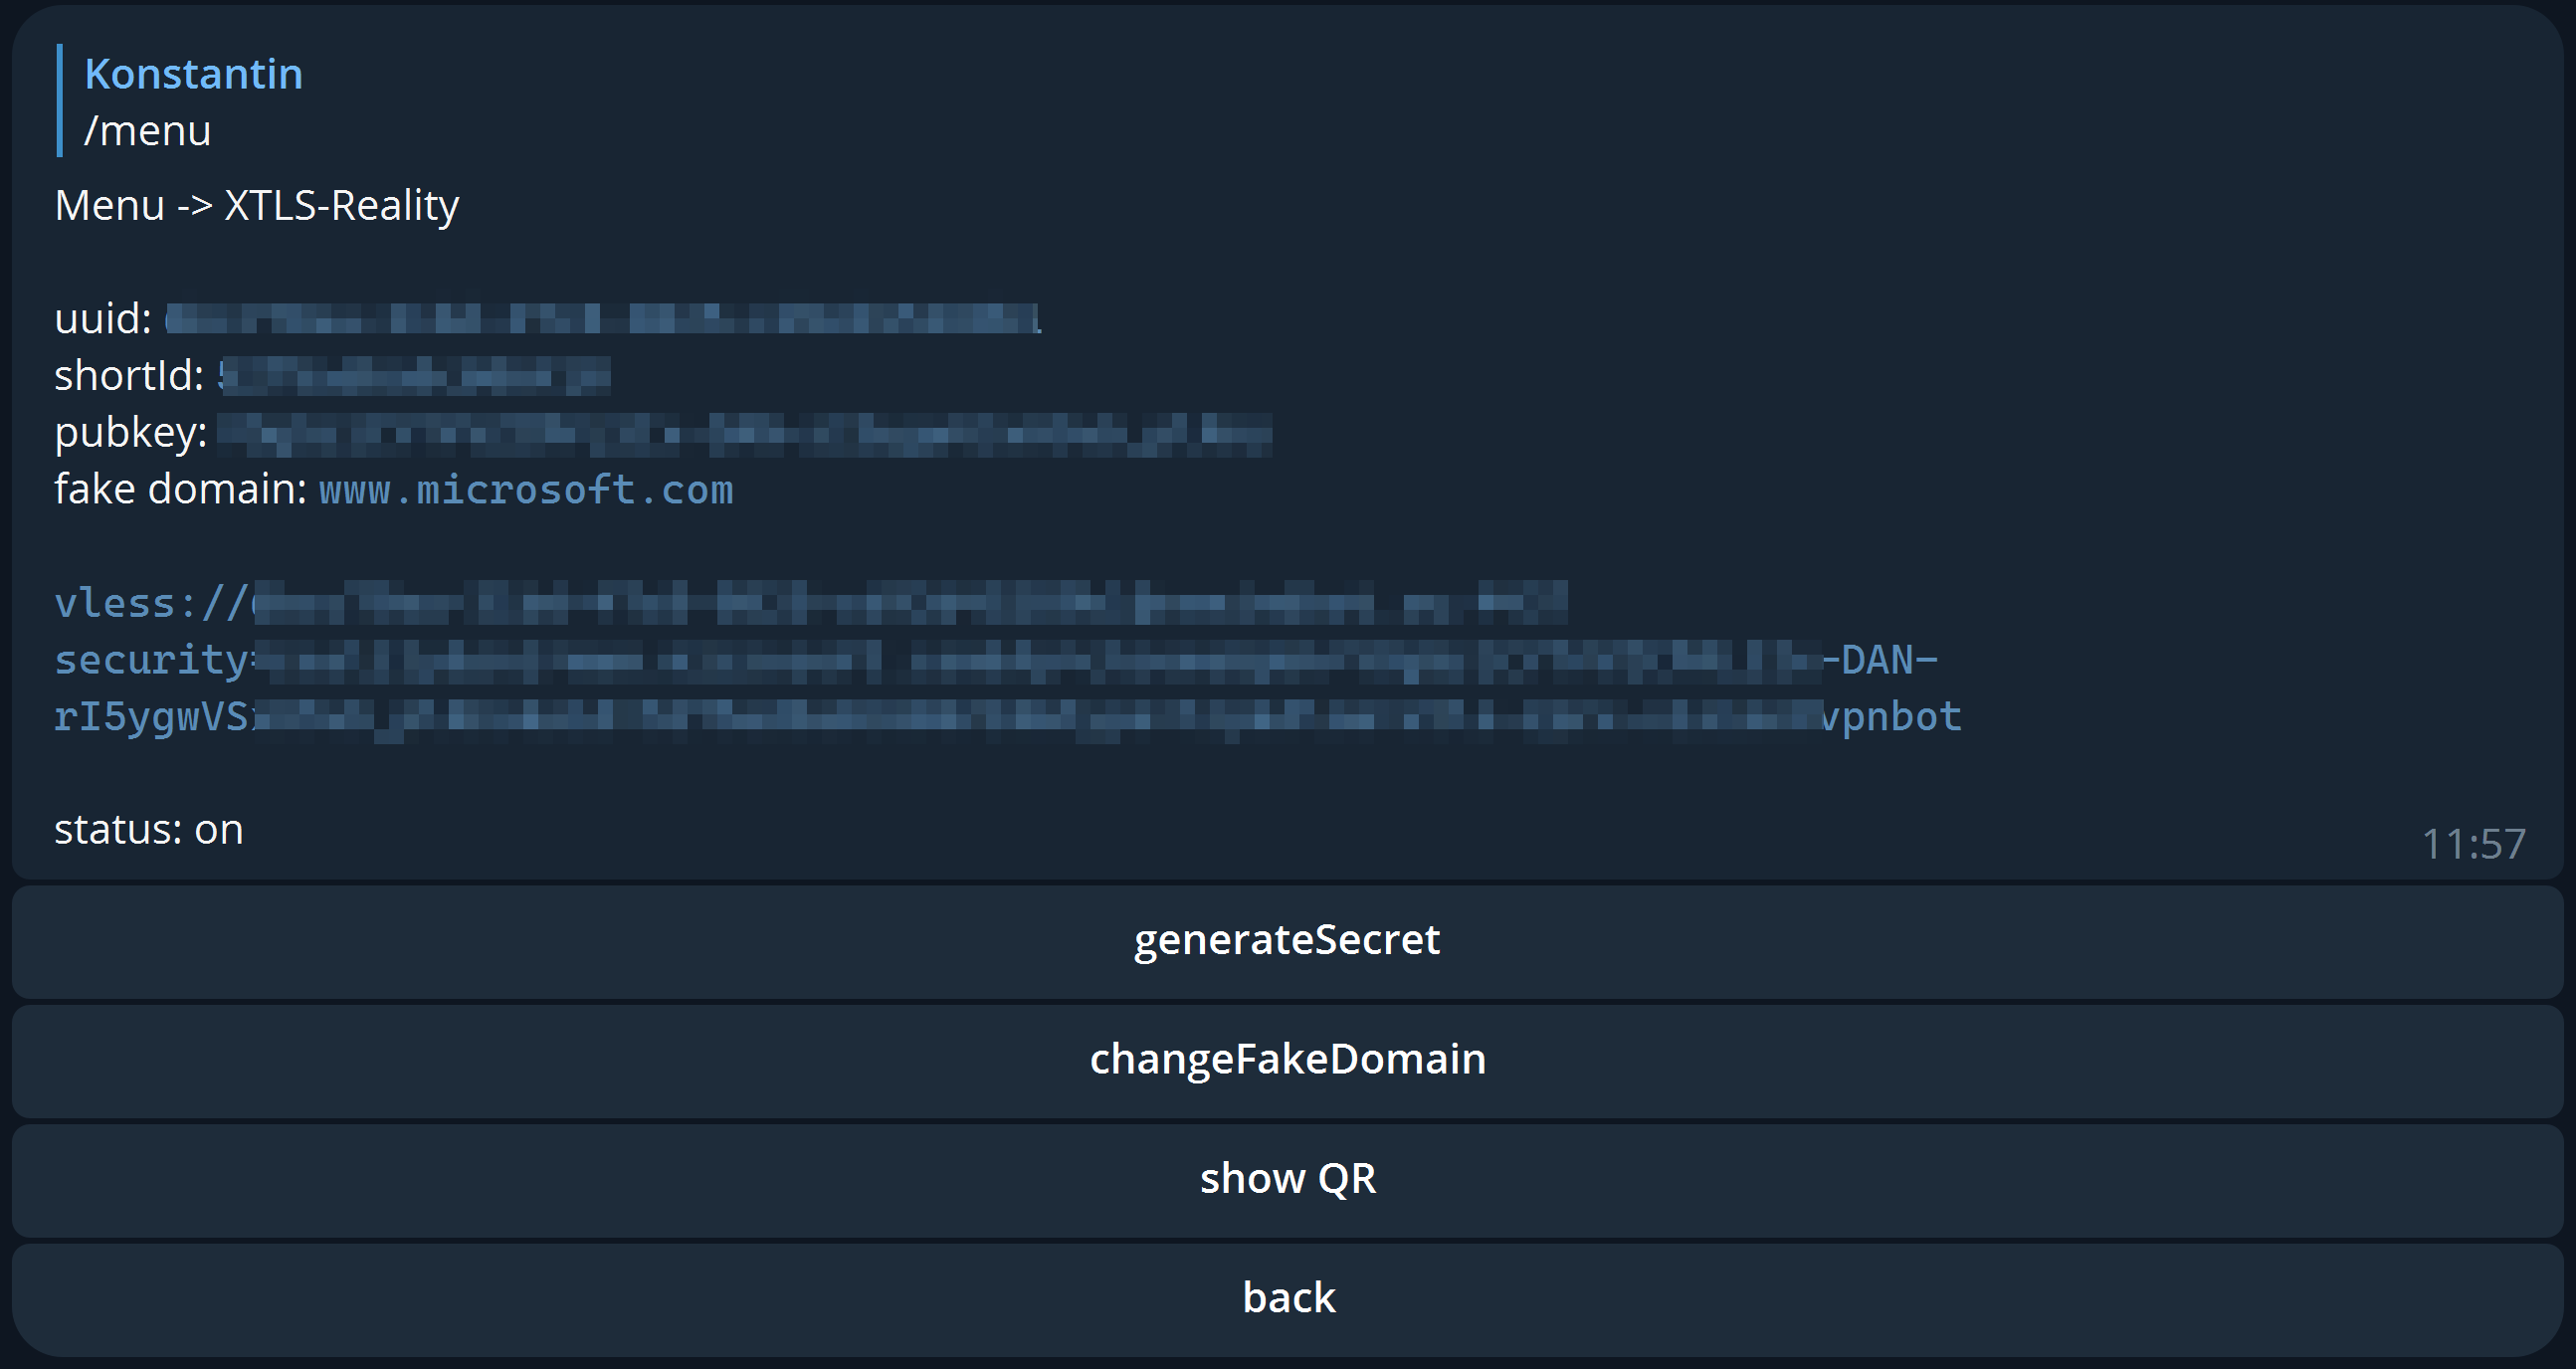Select the uuid value in the message
This screenshot has width=2576, height=1369.
click(x=600, y=318)
